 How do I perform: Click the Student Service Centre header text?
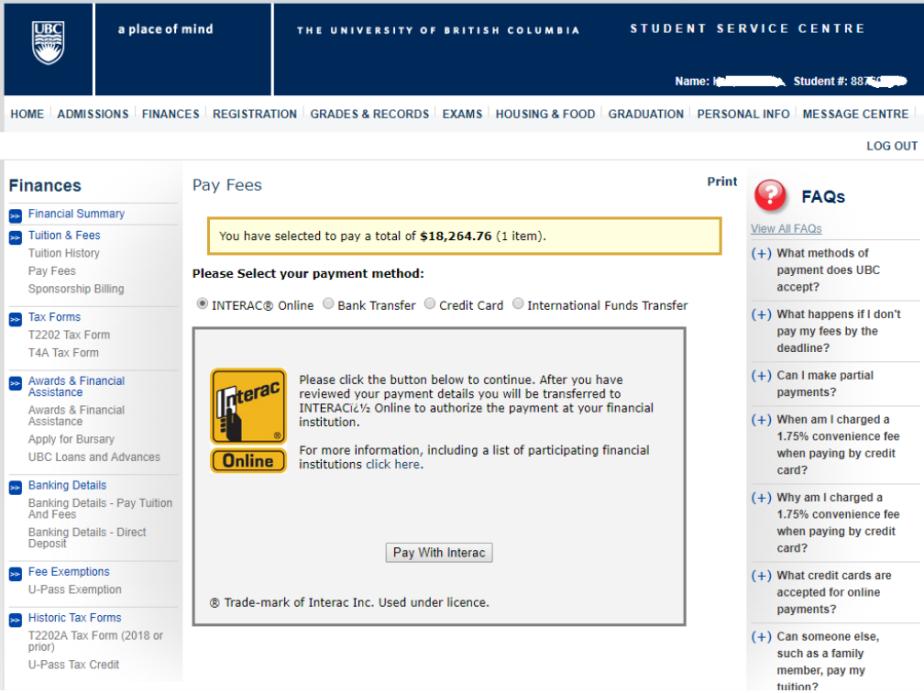coord(747,28)
